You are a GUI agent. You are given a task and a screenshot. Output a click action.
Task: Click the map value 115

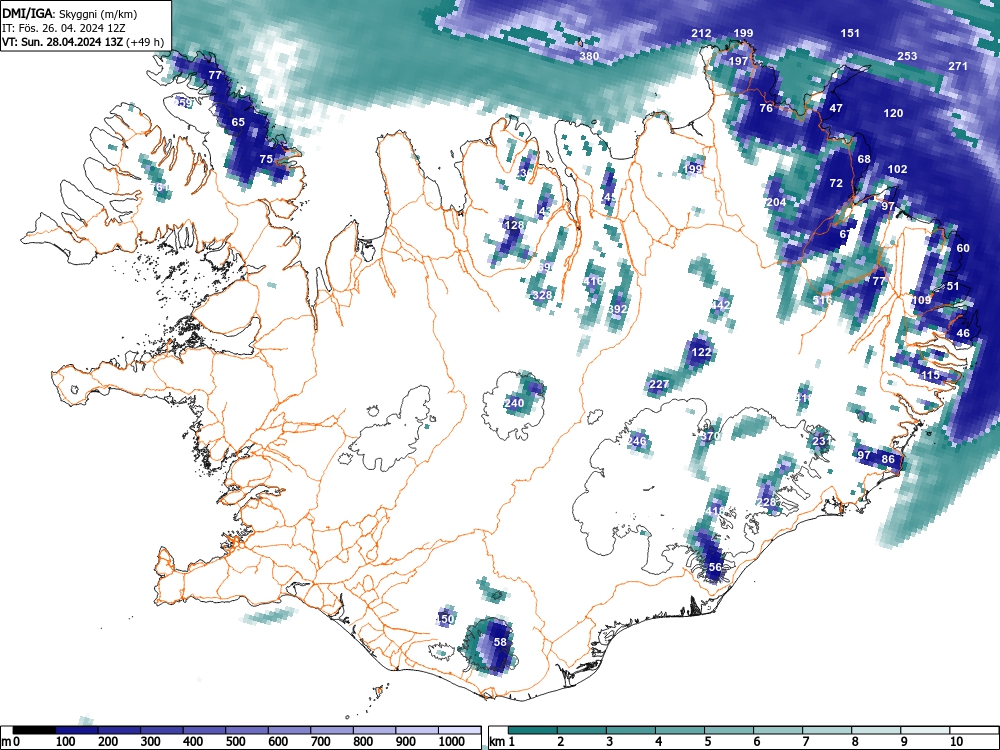pyautogui.click(x=930, y=375)
